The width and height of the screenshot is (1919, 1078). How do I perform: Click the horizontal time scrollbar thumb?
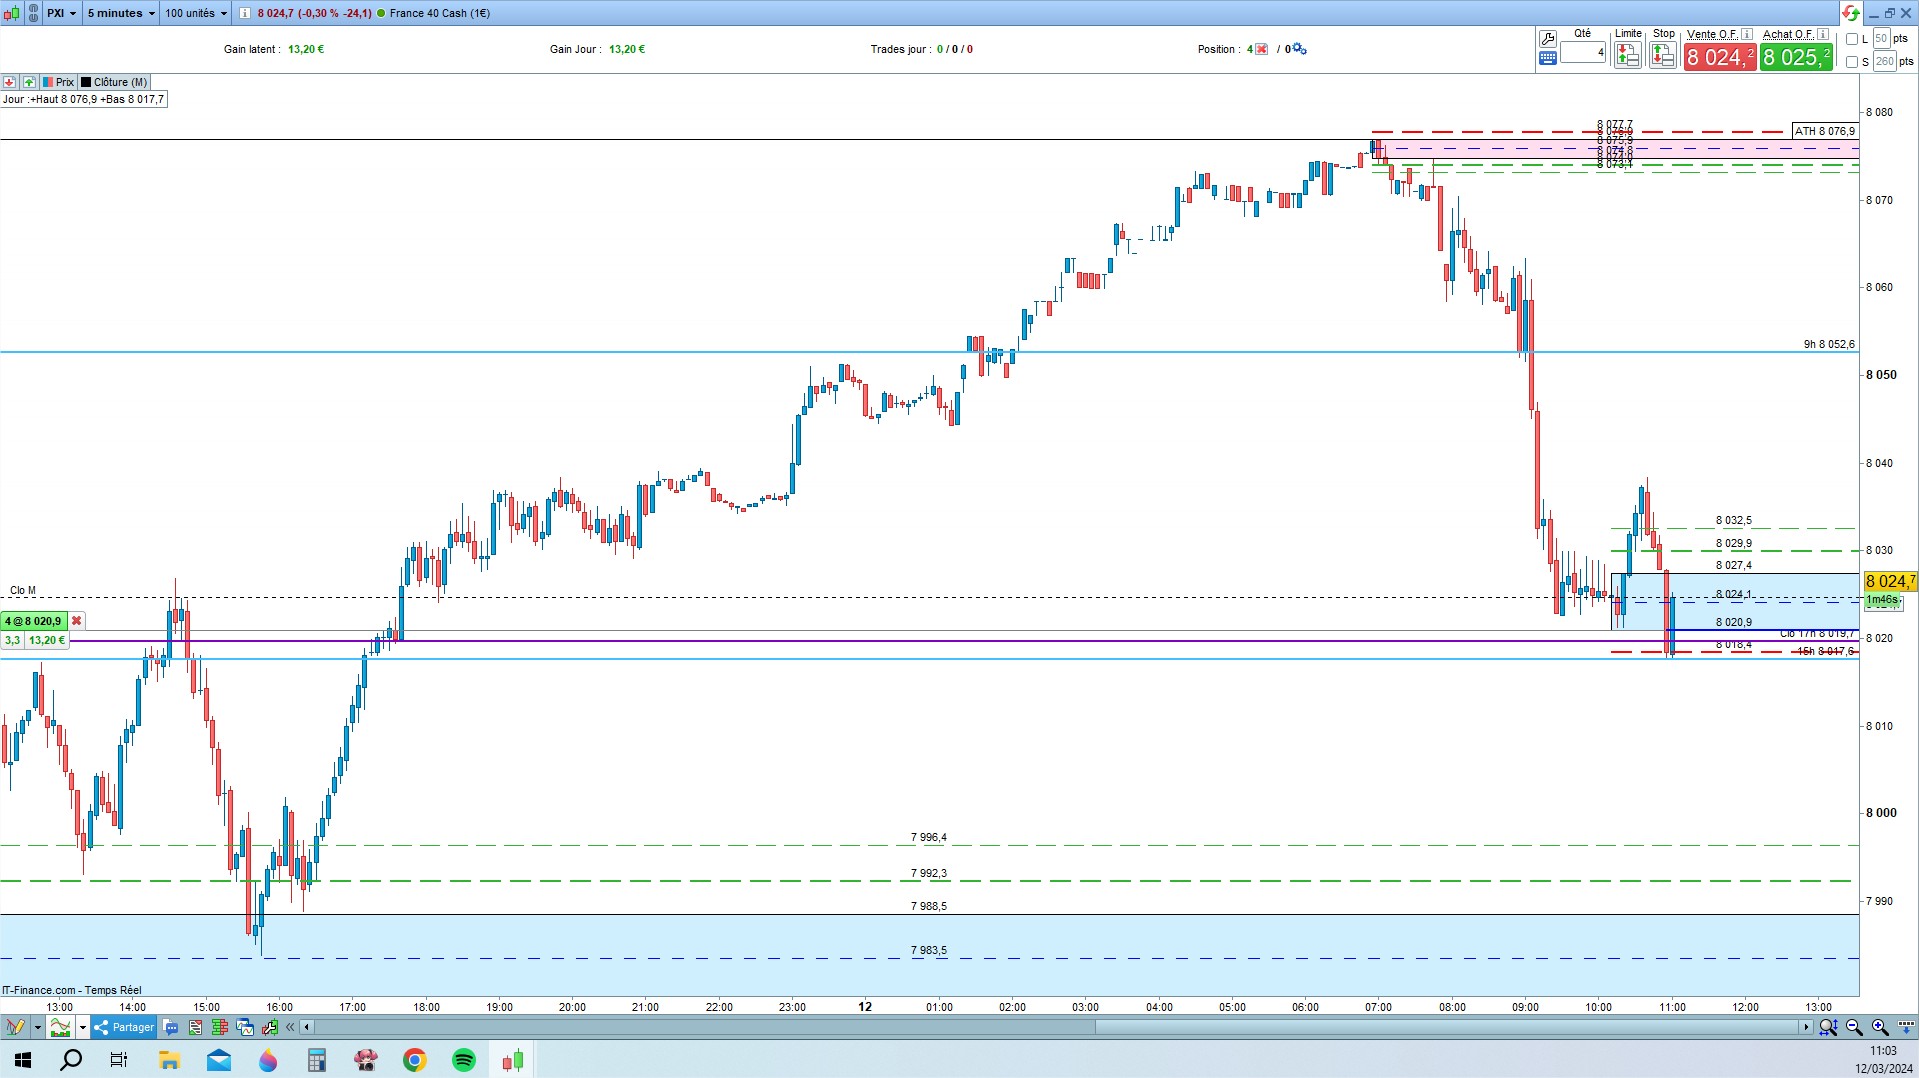[x=1447, y=1027]
